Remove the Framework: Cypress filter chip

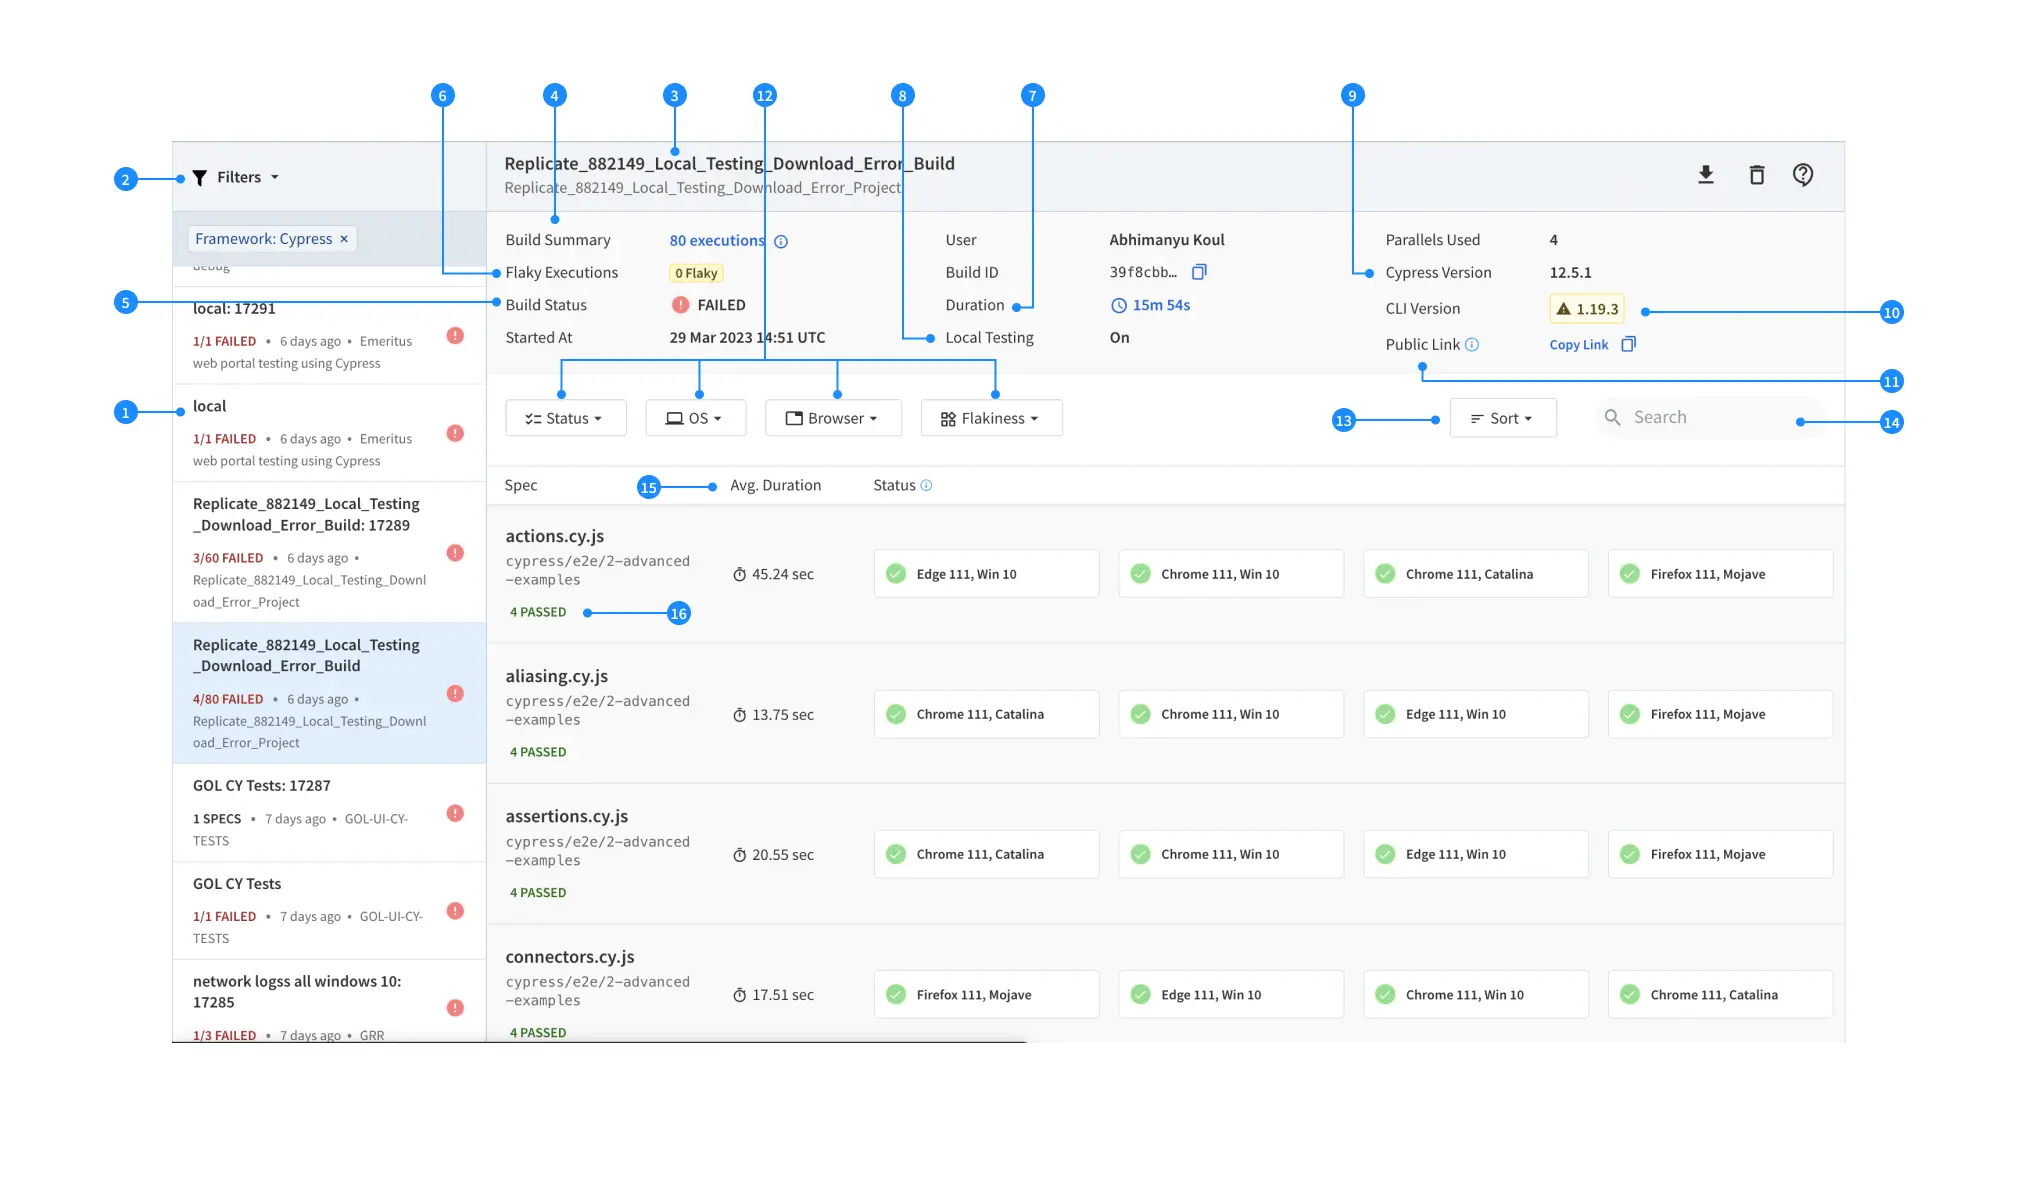344,239
